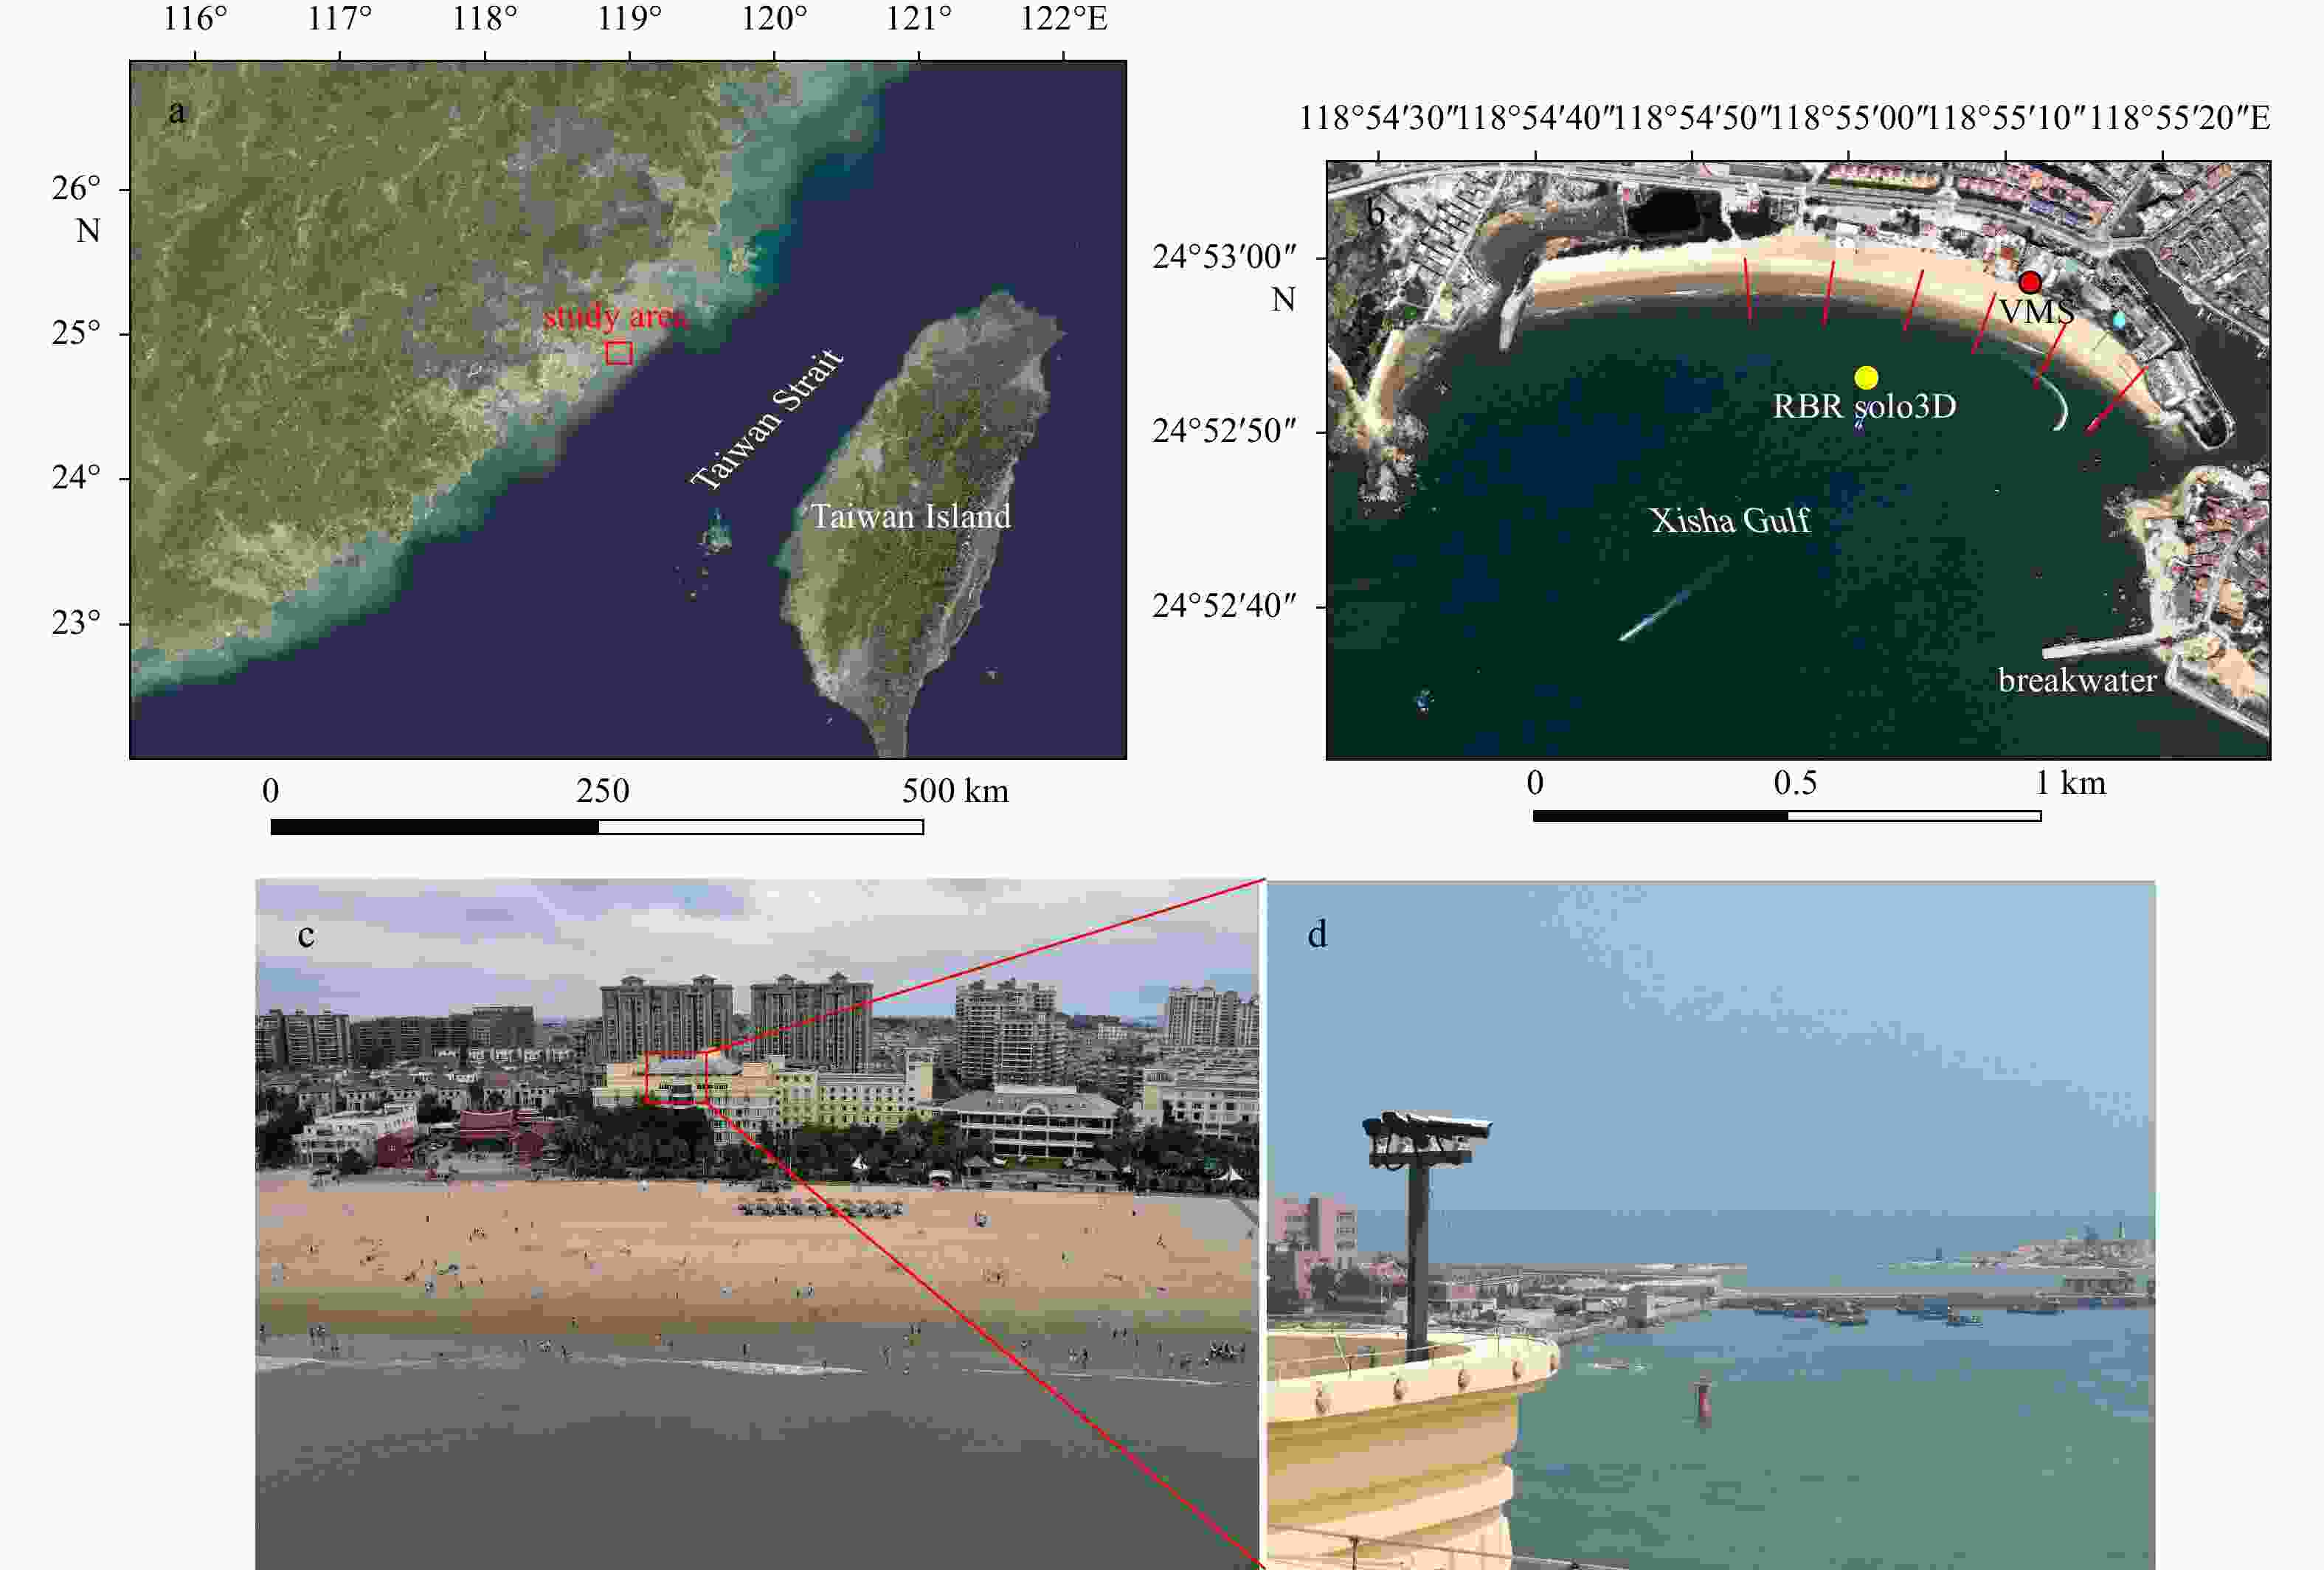The width and height of the screenshot is (2324, 1570).
Task: Click the '25°' latitude label
Action: (x=77, y=333)
